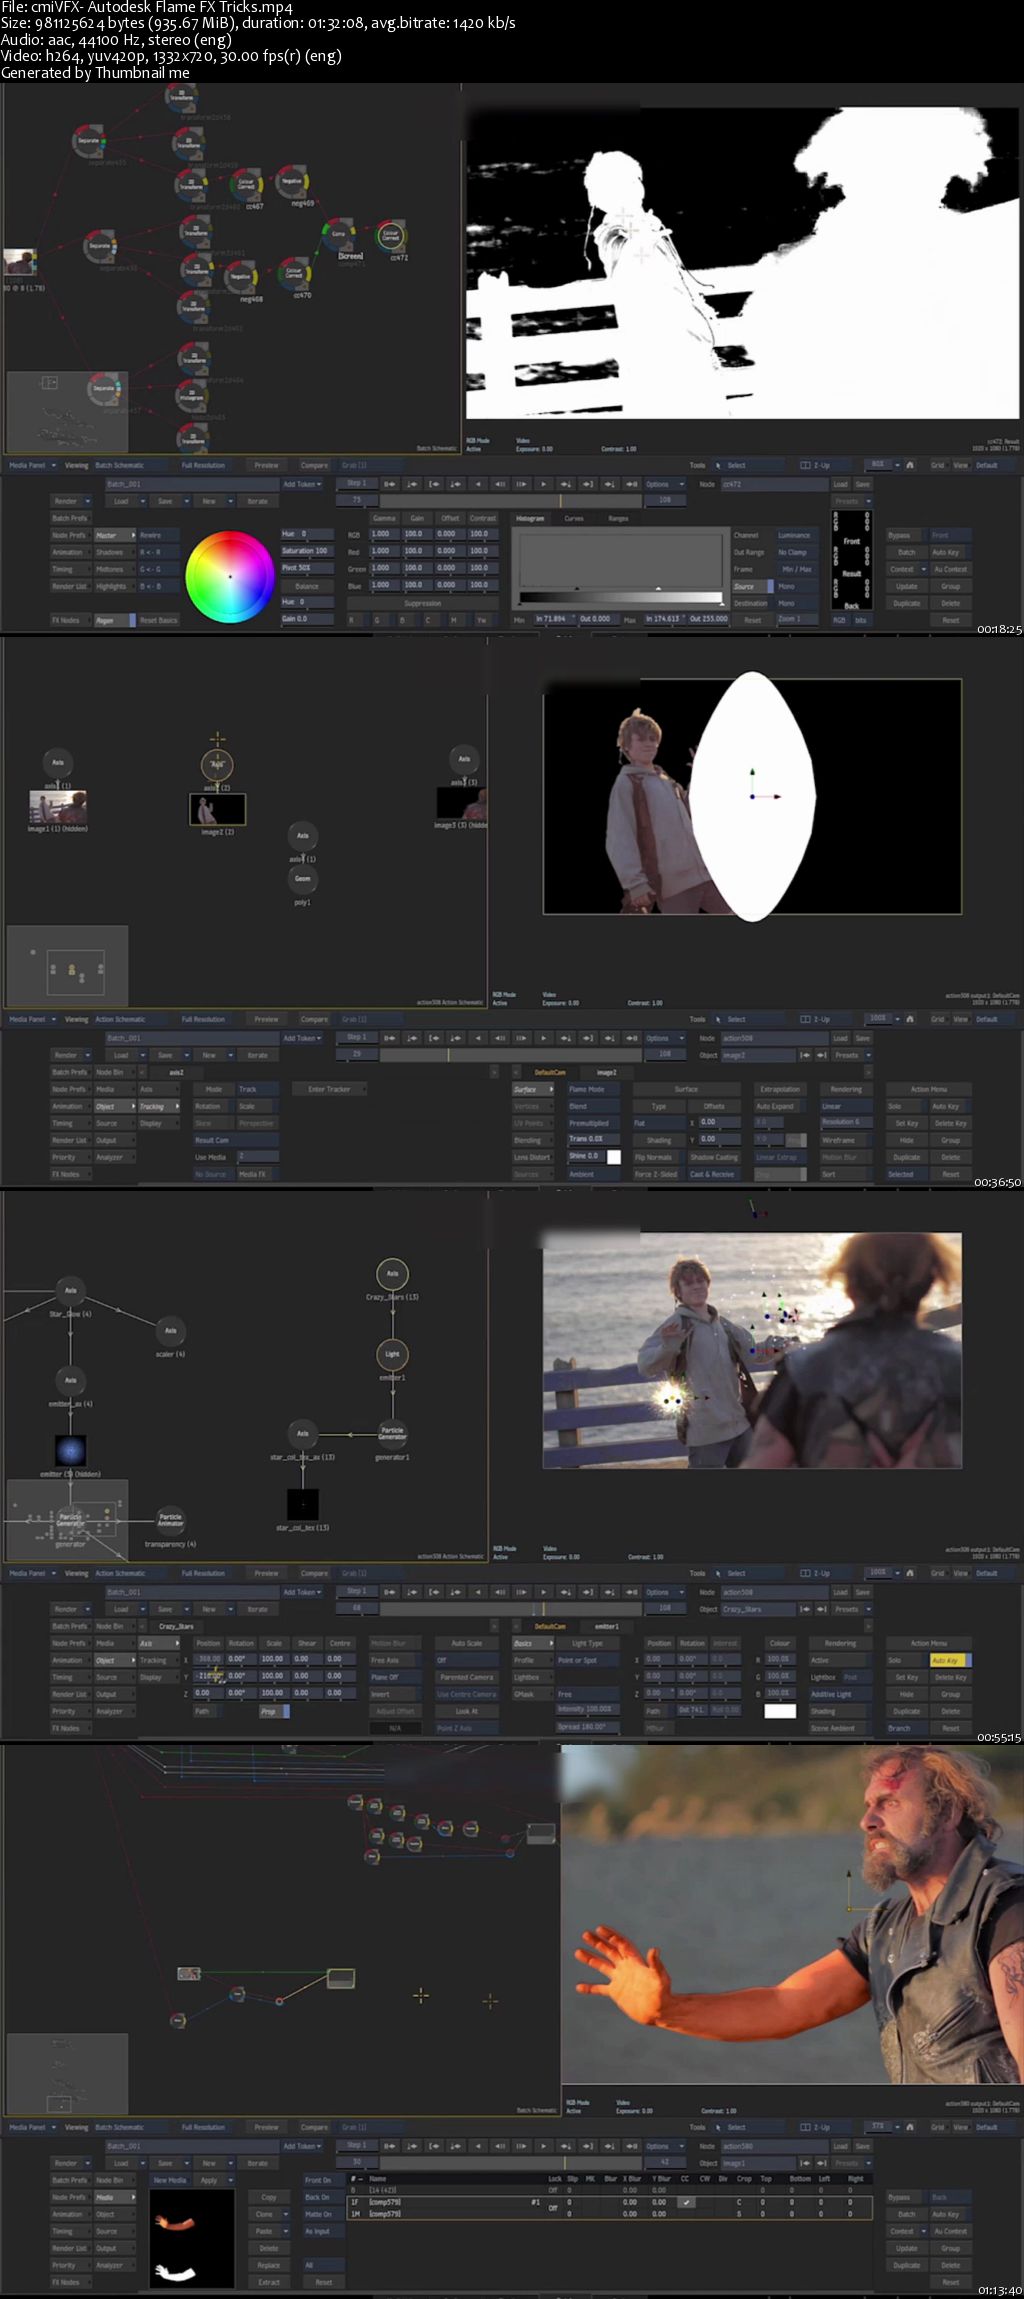Click the 2-Up viewport layout icon at 00:18:25
The width and height of the screenshot is (1024, 2299).
click(805, 465)
